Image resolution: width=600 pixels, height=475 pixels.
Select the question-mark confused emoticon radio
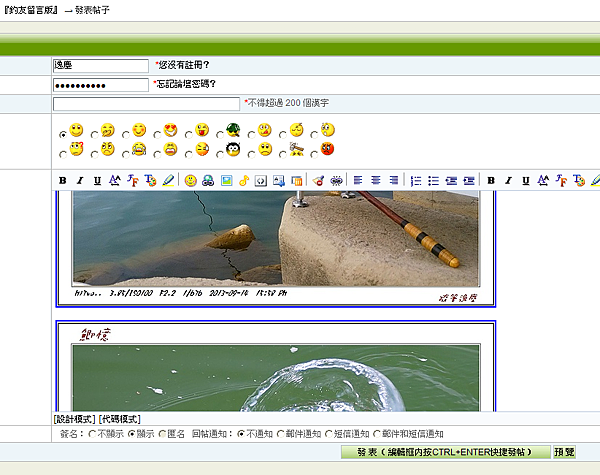(63, 154)
